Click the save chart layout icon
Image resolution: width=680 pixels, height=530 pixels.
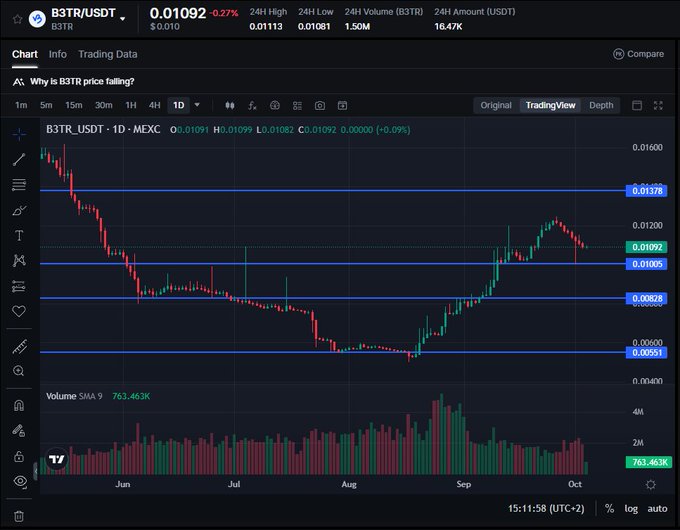coord(343,105)
